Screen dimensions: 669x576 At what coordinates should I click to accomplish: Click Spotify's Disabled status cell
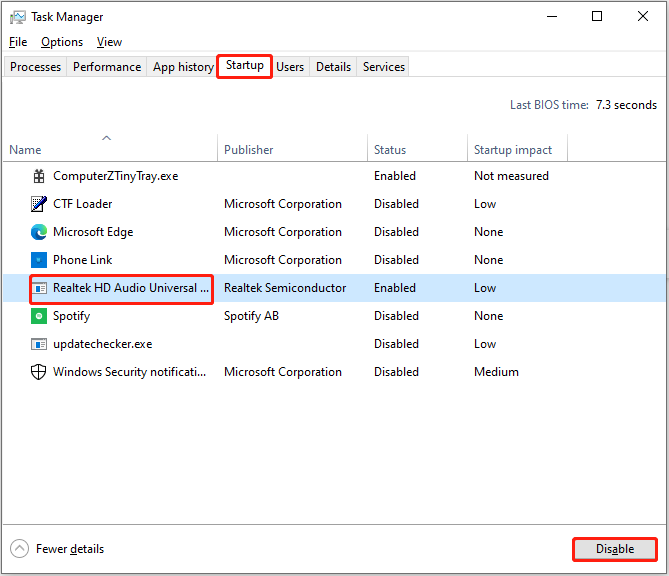click(x=396, y=316)
